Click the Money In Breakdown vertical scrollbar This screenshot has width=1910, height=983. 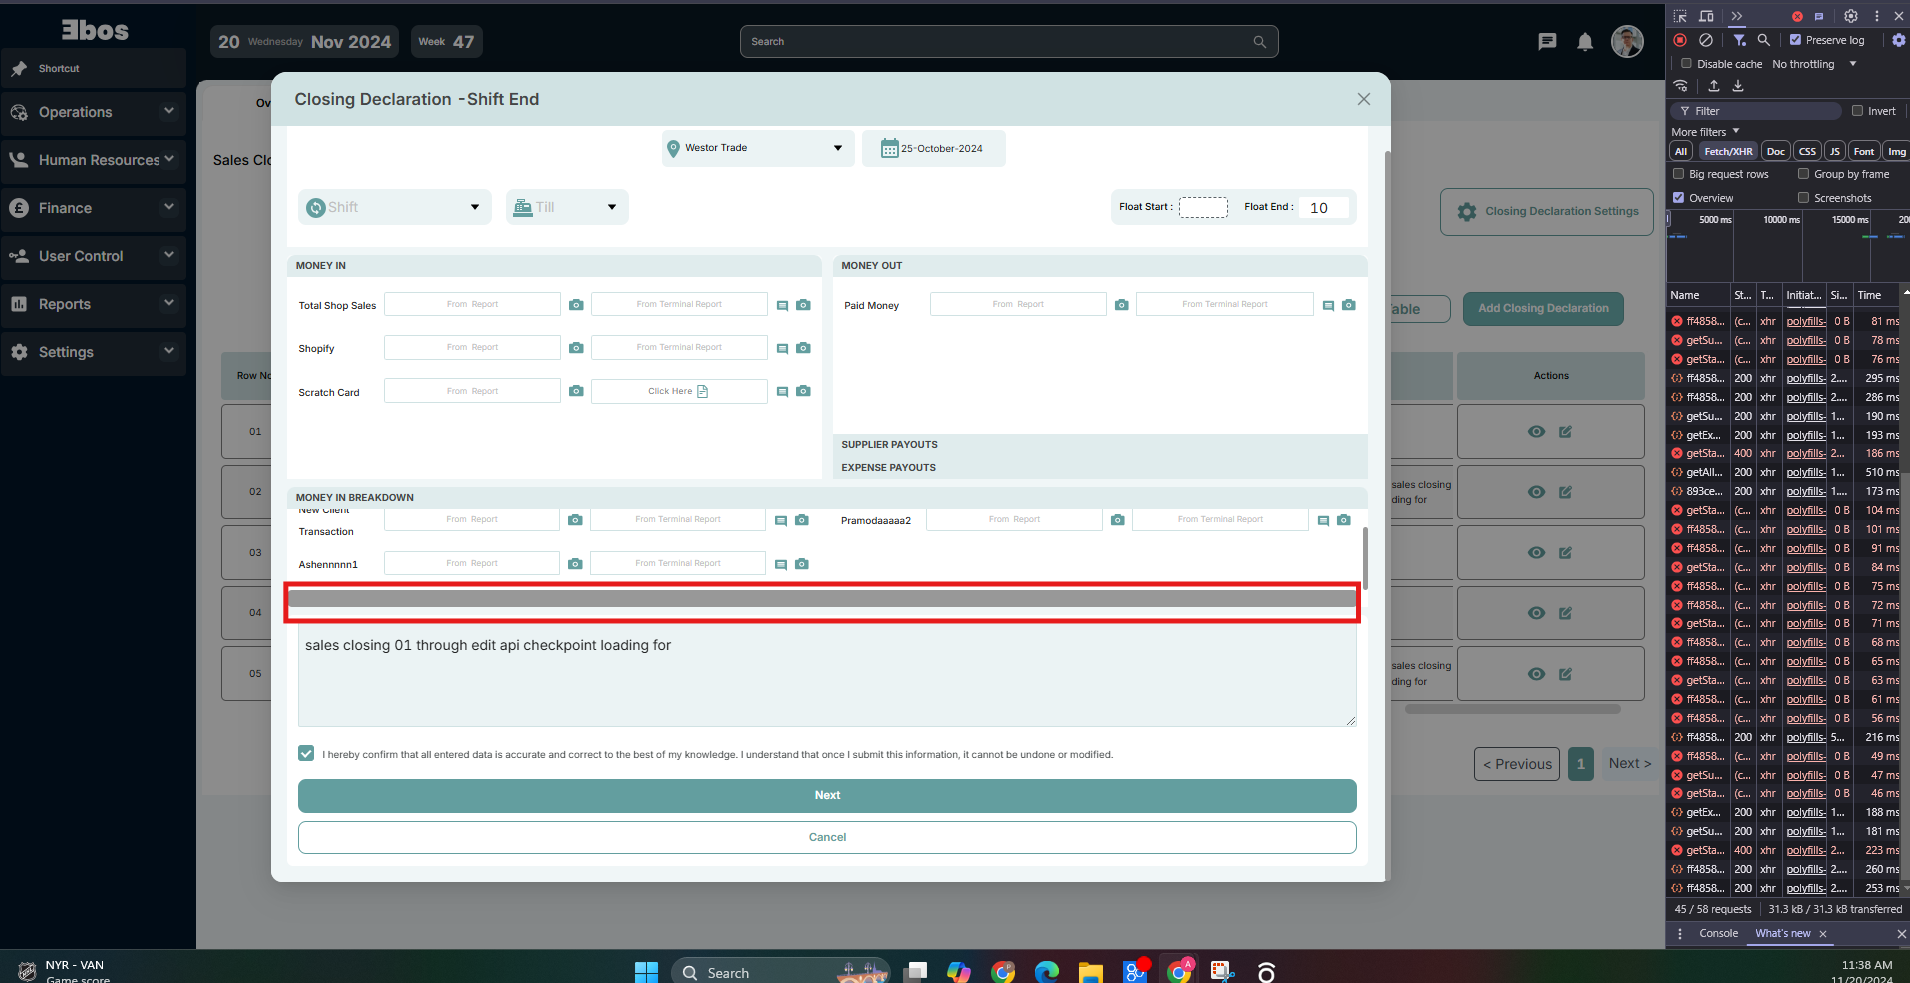(1365, 558)
